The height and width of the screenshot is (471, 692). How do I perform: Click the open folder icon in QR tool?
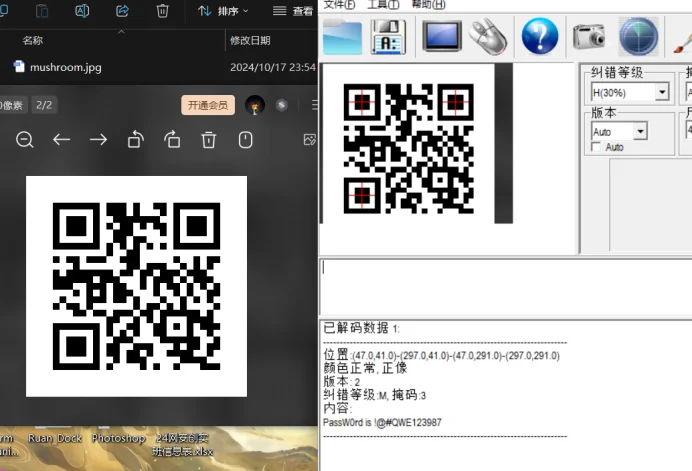(342, 36)
